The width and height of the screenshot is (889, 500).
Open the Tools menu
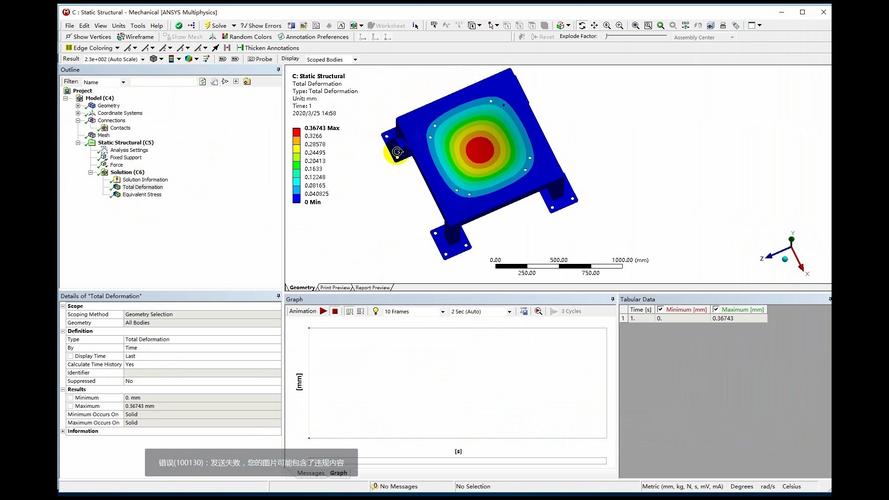pos(138,26)
